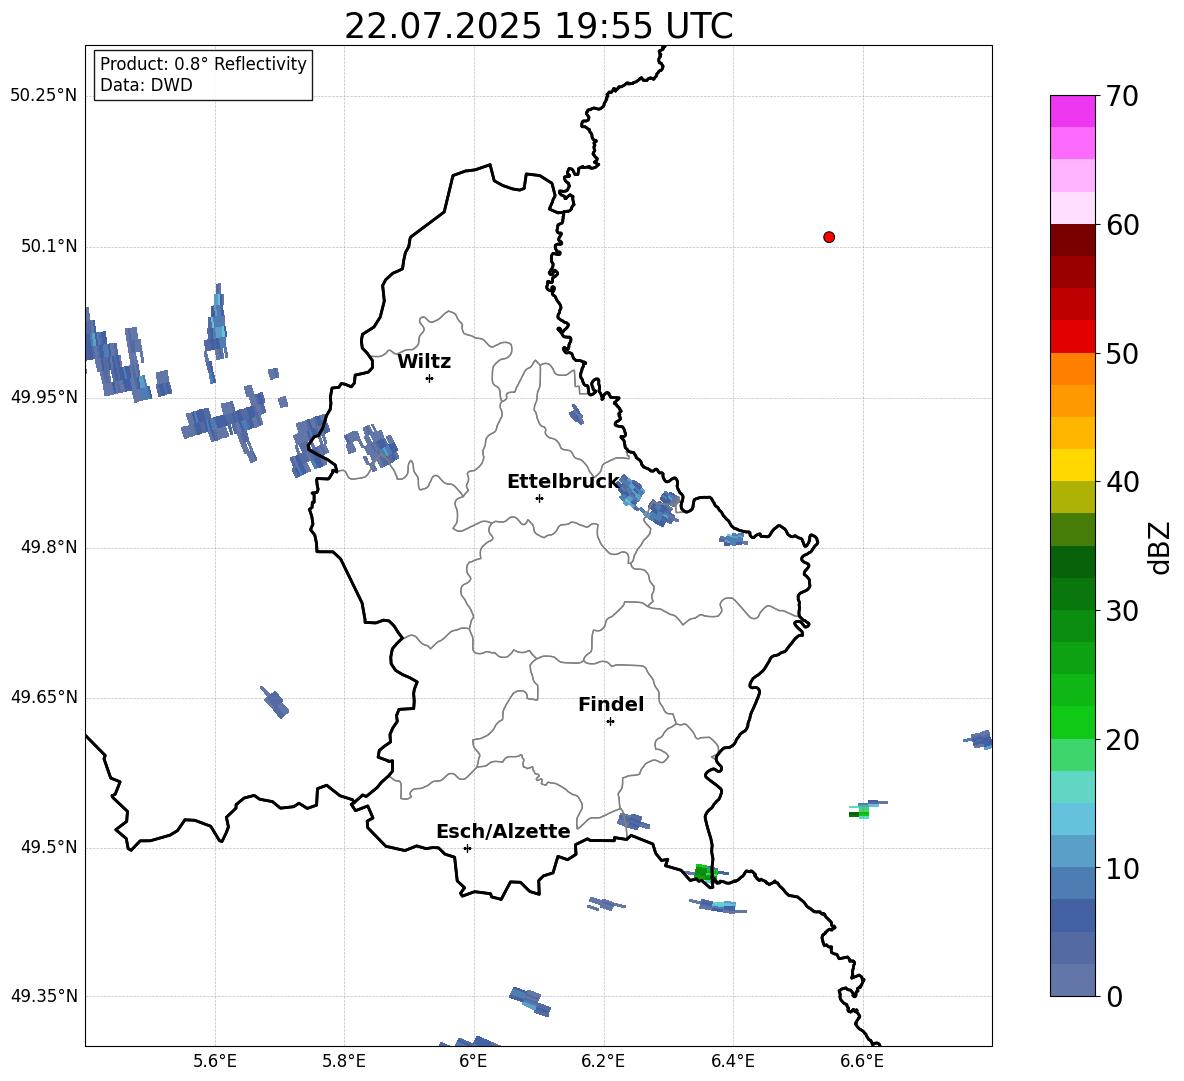Viewport: 1184px width, 1081px height.
Task: Click the Data: DWD text
Action: pos(146,85)
